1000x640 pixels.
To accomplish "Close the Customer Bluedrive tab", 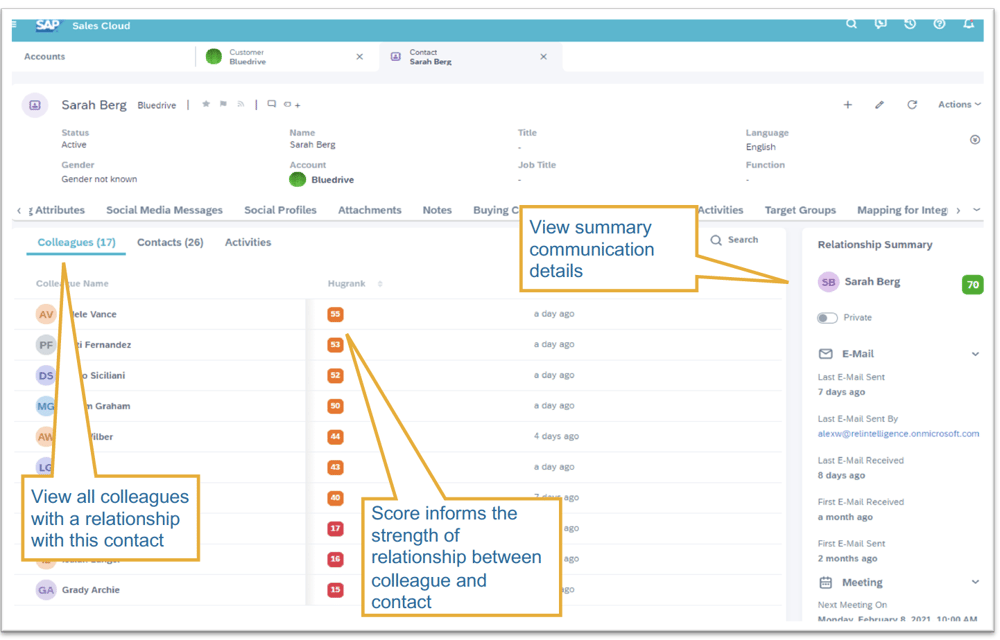I will tap(360, 57).
